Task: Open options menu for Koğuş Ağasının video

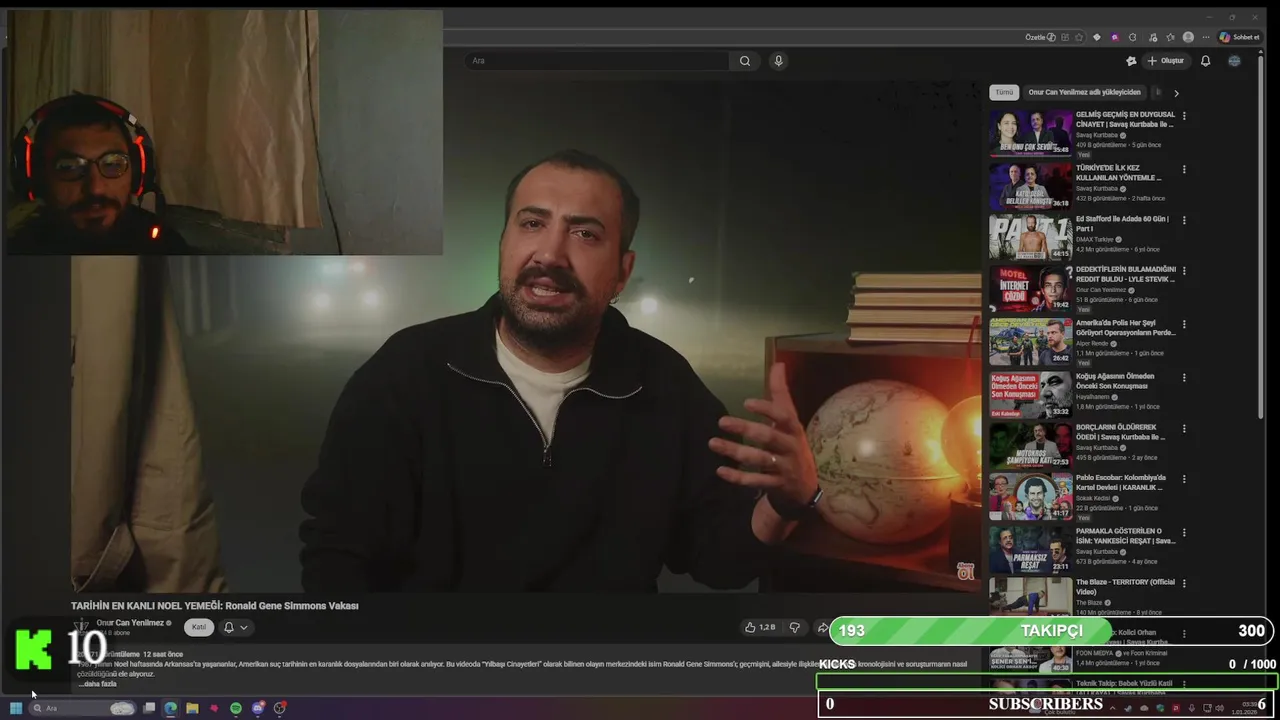Action: tap(1184, 378)
